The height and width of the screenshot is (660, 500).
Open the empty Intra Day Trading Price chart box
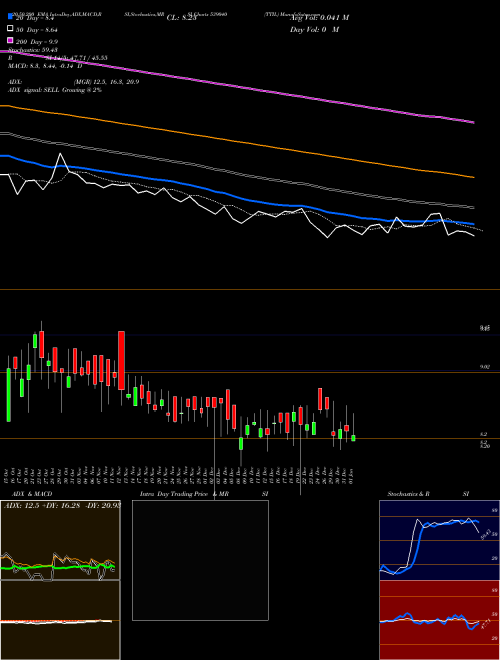tap(200, 560)
